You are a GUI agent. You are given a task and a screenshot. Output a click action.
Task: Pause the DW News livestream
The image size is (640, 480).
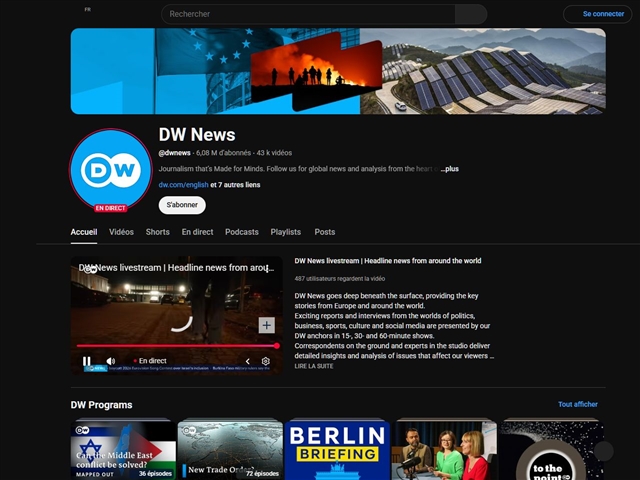pos(87,361)
